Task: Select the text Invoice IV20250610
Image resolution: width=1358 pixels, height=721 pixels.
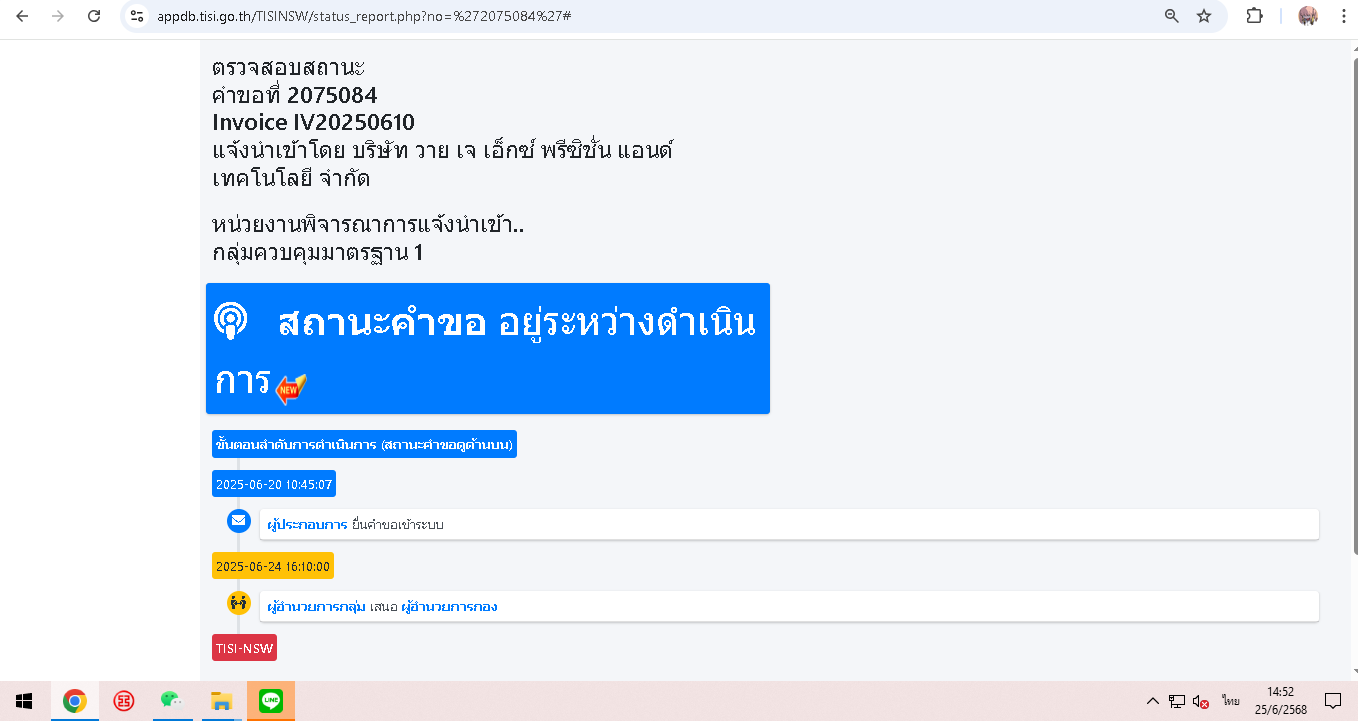Action: tap(313, 123)
